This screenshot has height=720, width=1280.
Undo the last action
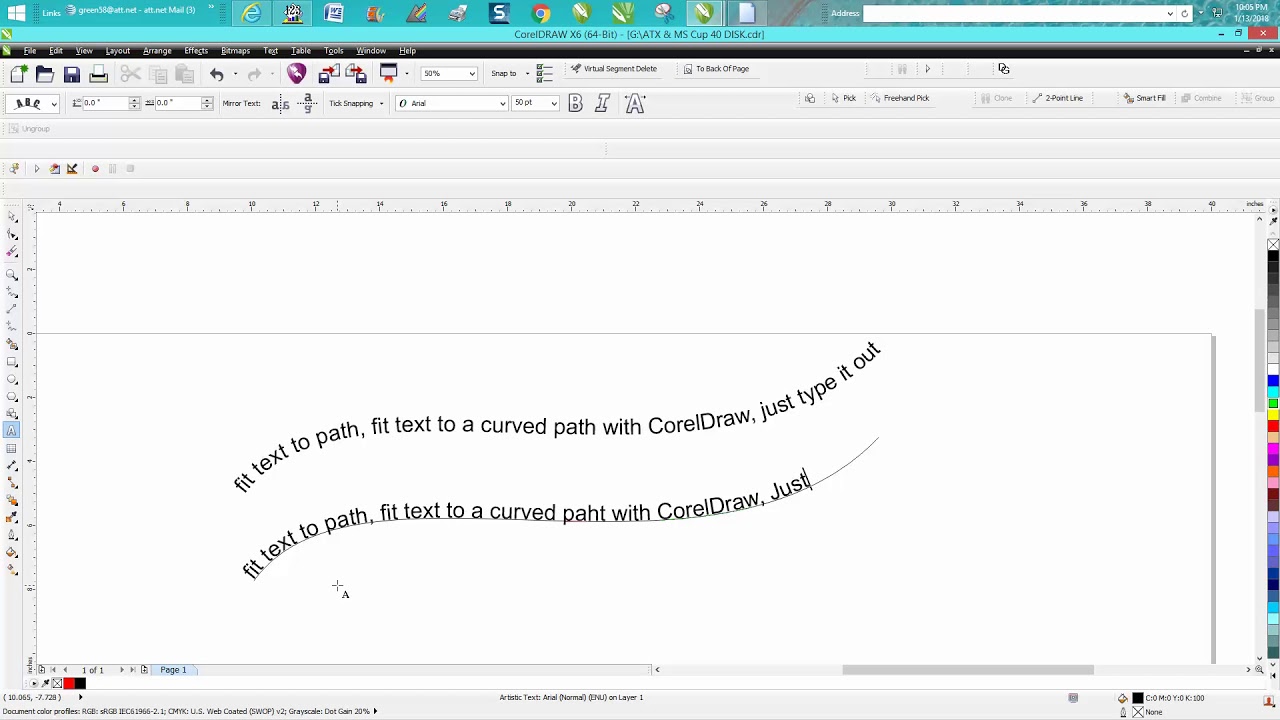click(216, 74)
